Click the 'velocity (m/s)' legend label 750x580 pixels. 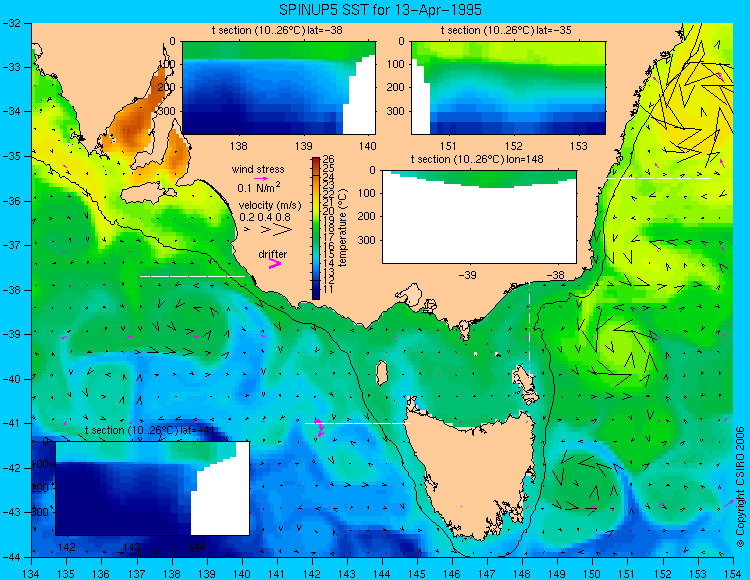point(270,206)
